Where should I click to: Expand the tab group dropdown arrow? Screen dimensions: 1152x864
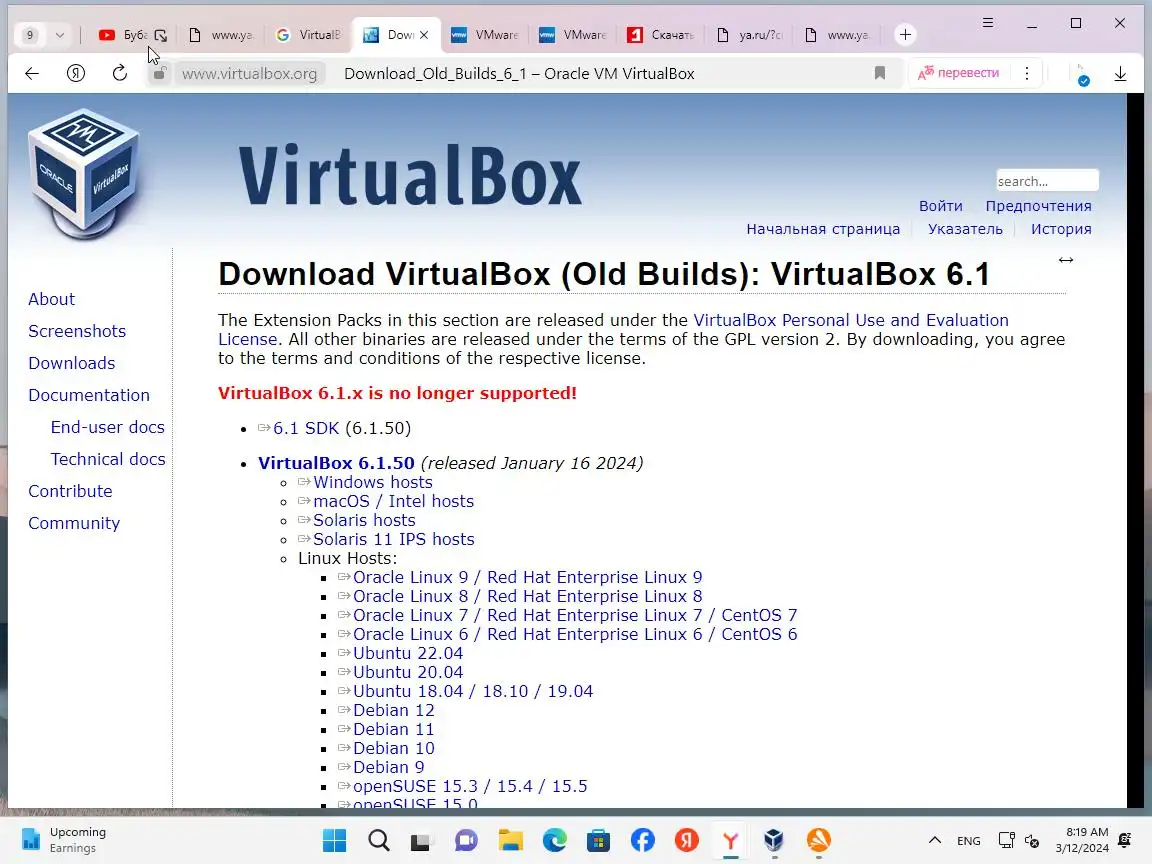[x=60, y=35]
